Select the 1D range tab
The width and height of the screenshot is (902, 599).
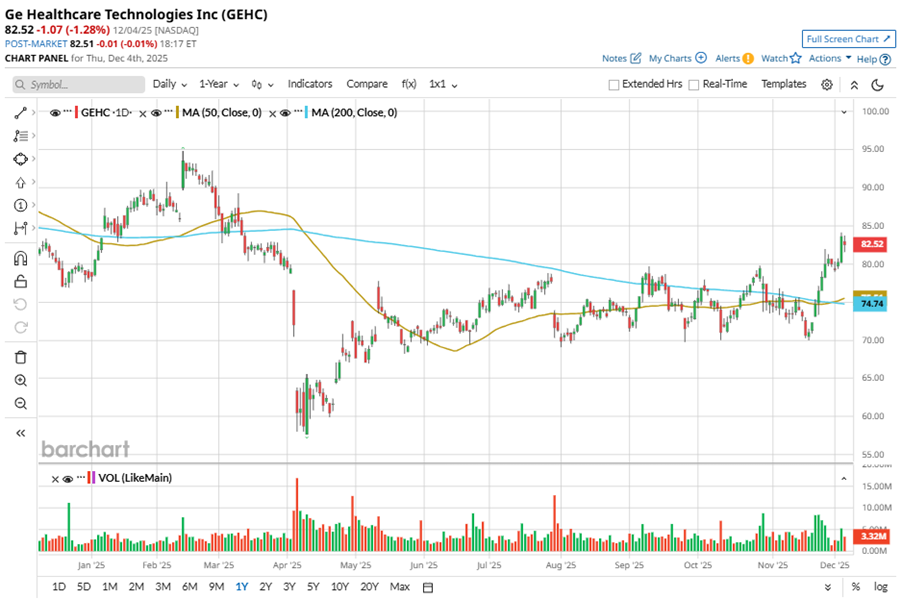click(x=59, y=587)
